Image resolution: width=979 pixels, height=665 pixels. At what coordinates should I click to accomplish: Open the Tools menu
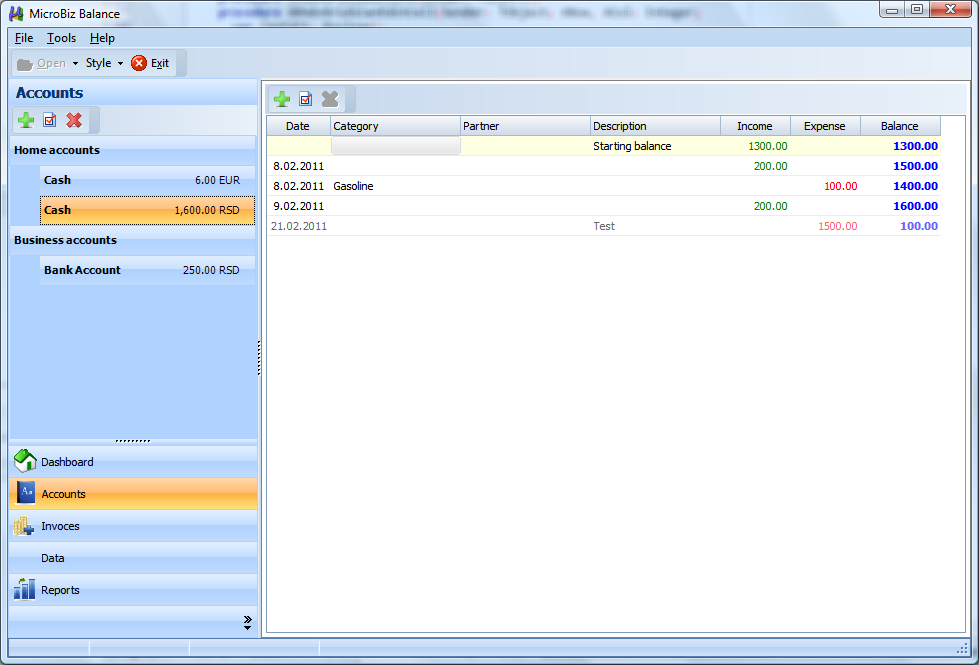[61, 38]
